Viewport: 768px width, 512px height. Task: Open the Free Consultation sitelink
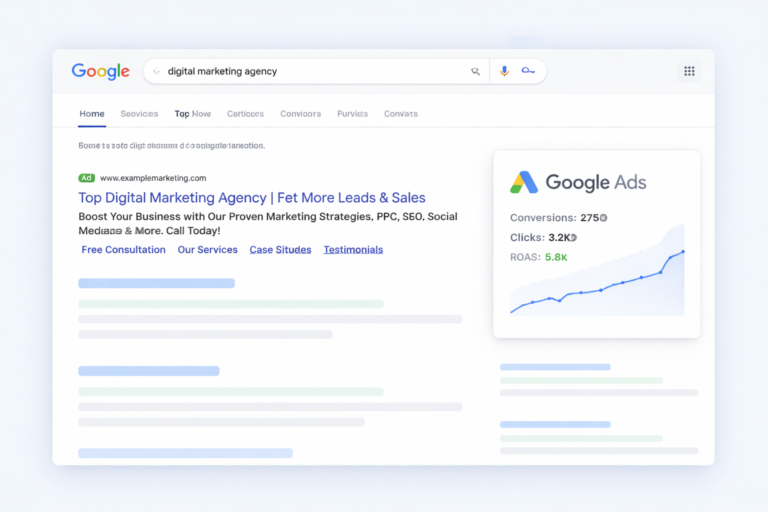click(x=123, y=250)
